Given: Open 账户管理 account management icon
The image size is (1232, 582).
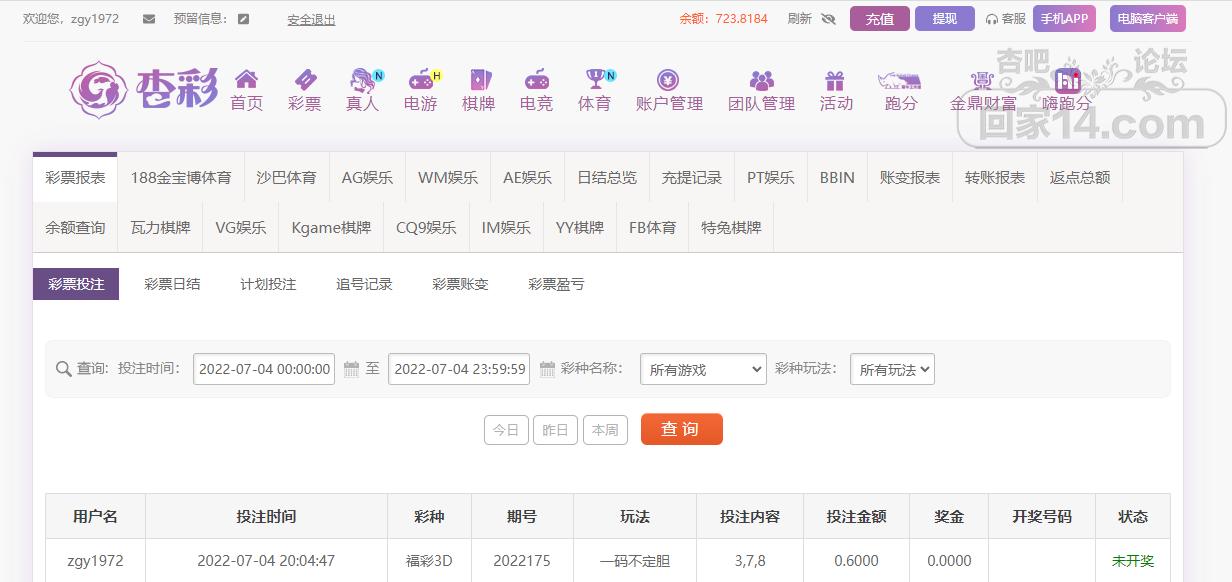Looking at the screenshot, I should click(669, 80).
